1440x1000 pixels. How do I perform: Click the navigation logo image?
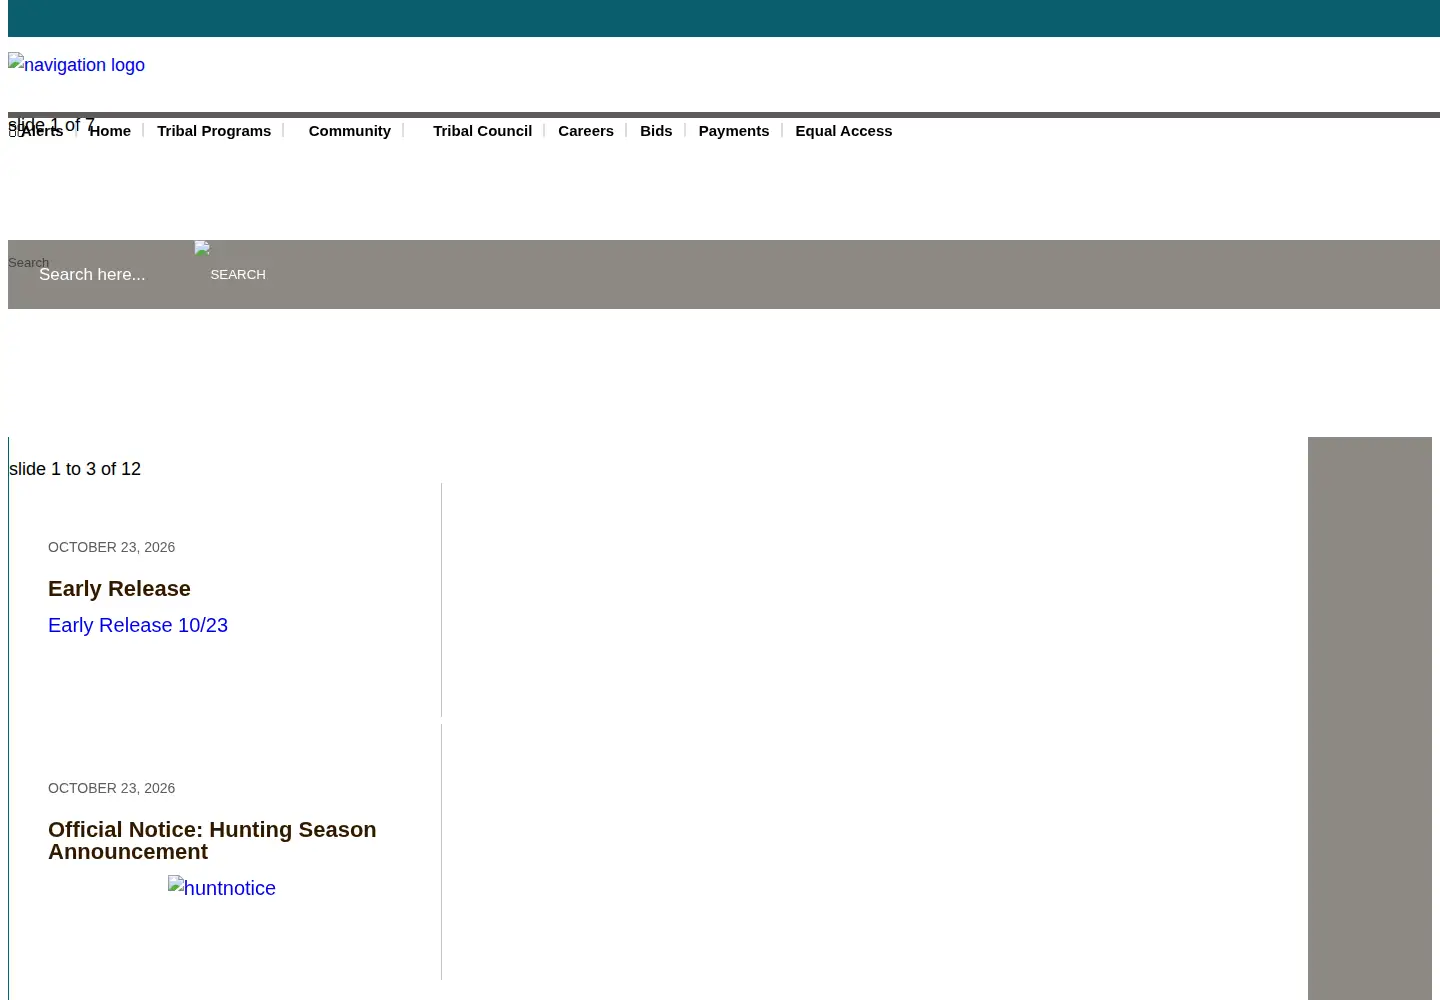point(76,65)
